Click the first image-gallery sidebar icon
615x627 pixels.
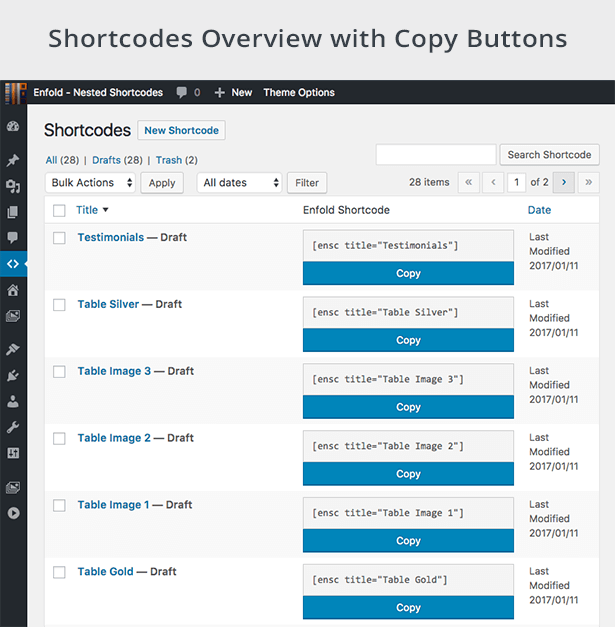pyautogui.click(x=13, y=316)
